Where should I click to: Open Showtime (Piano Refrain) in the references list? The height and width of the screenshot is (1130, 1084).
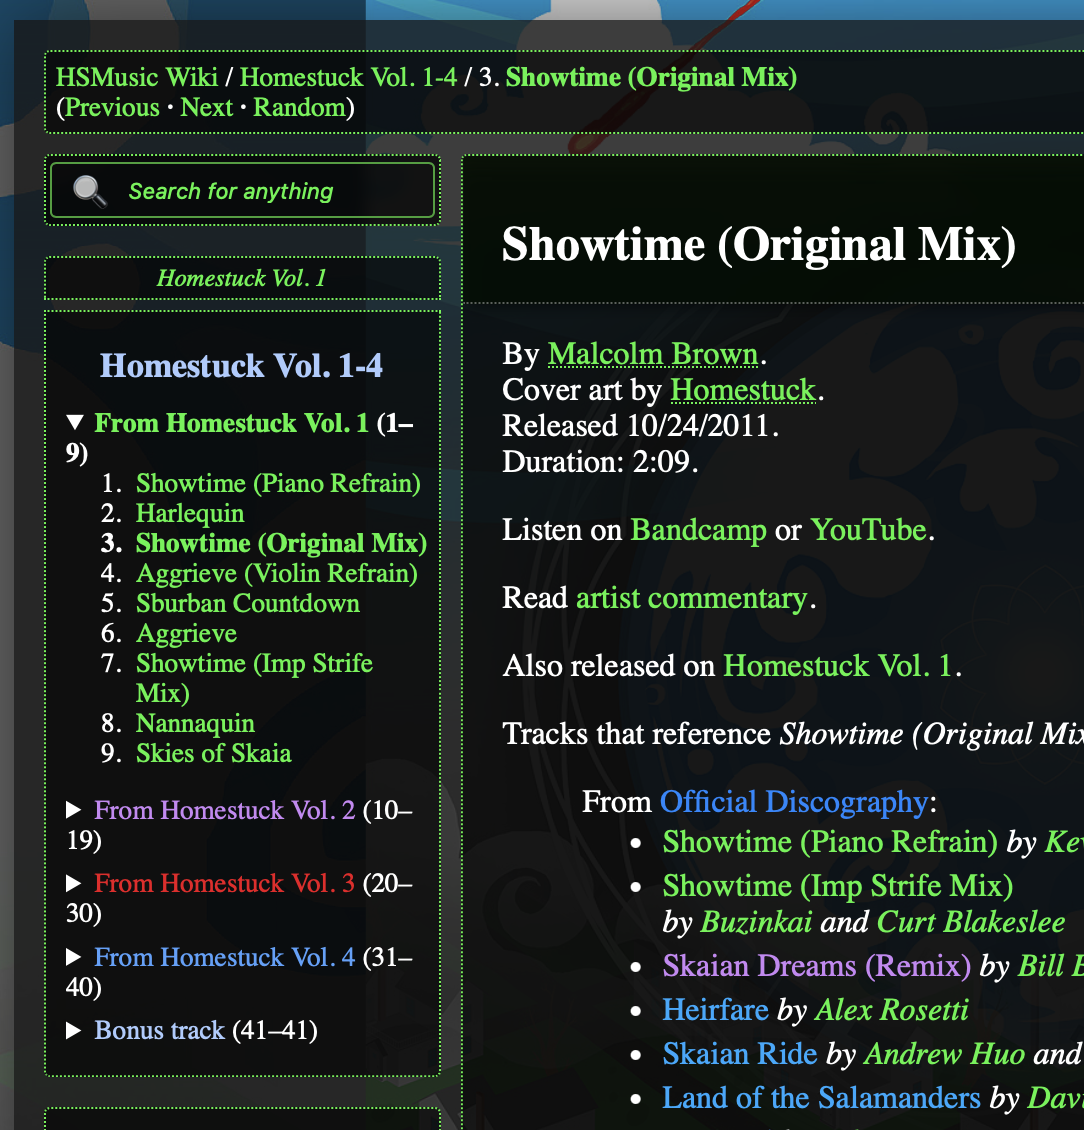(x=830, y=842)
